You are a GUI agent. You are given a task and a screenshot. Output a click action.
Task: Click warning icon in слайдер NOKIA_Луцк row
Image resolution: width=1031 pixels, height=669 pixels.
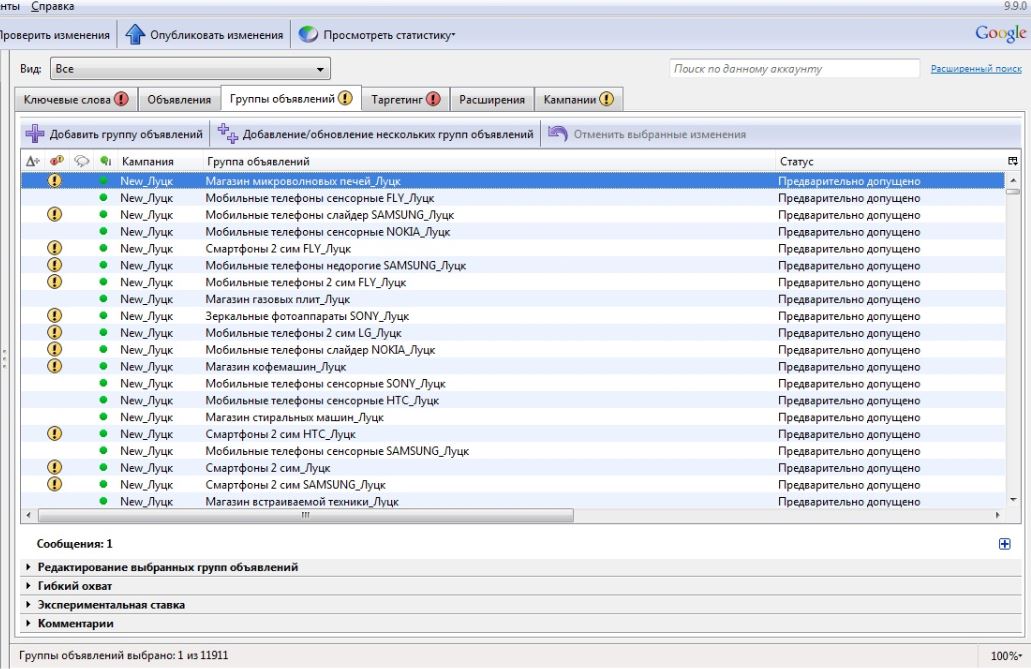coord(55,349)
